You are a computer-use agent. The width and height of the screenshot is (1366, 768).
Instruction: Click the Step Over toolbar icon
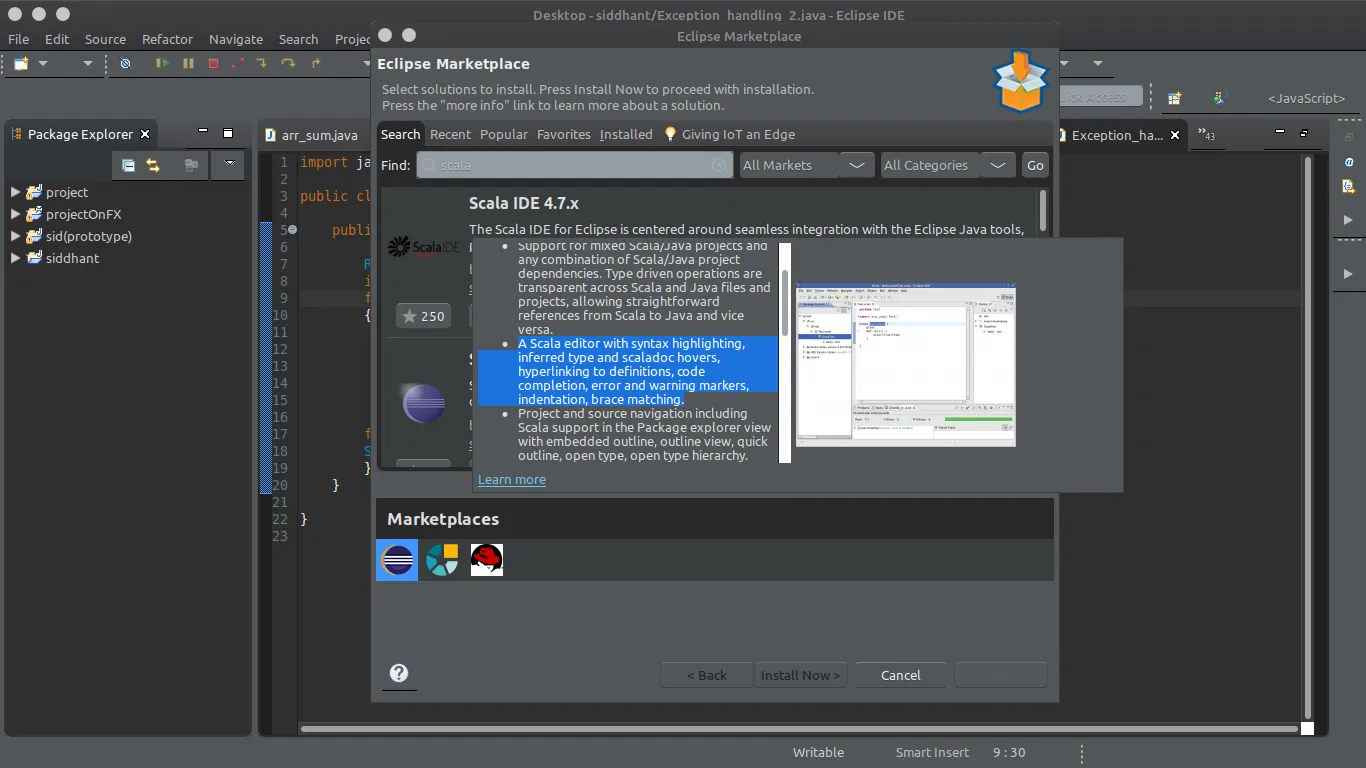(x=289, y=63)
